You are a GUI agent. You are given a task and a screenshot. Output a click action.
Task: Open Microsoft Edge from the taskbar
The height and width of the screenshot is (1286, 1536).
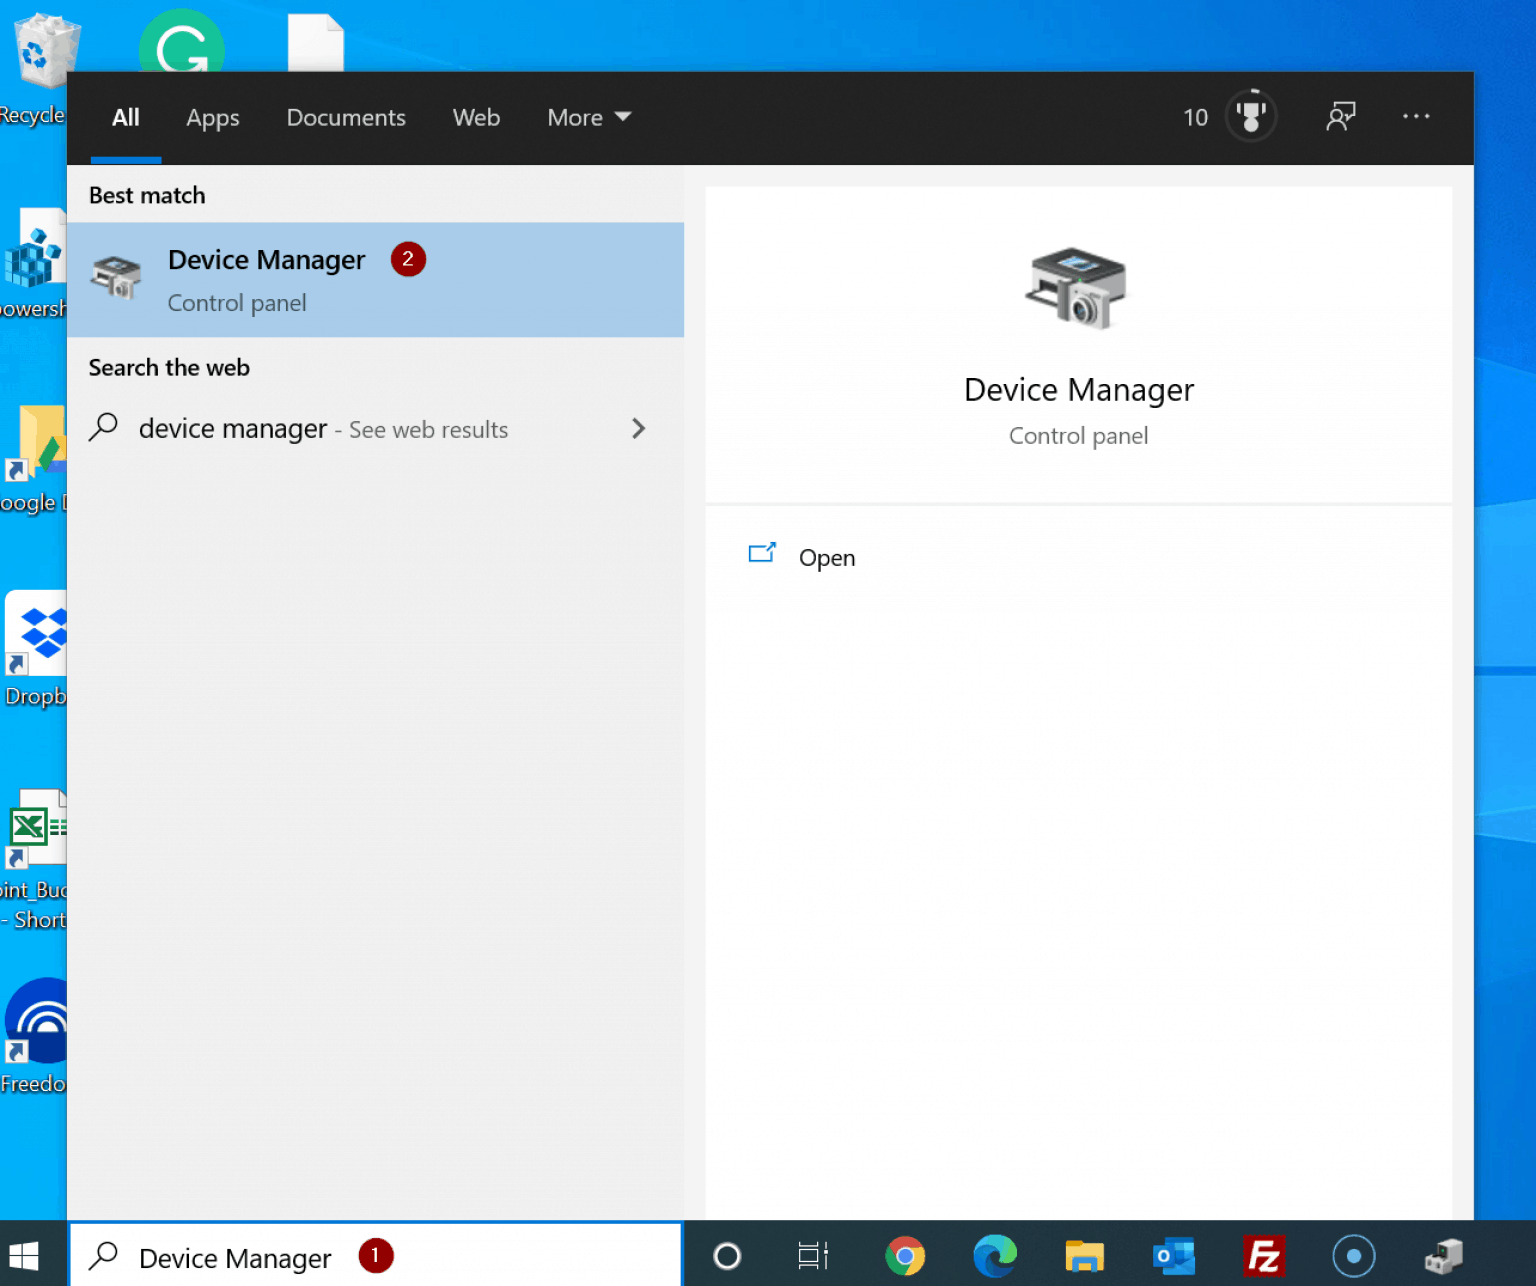pyautogui.click(x=994, y=1256)
